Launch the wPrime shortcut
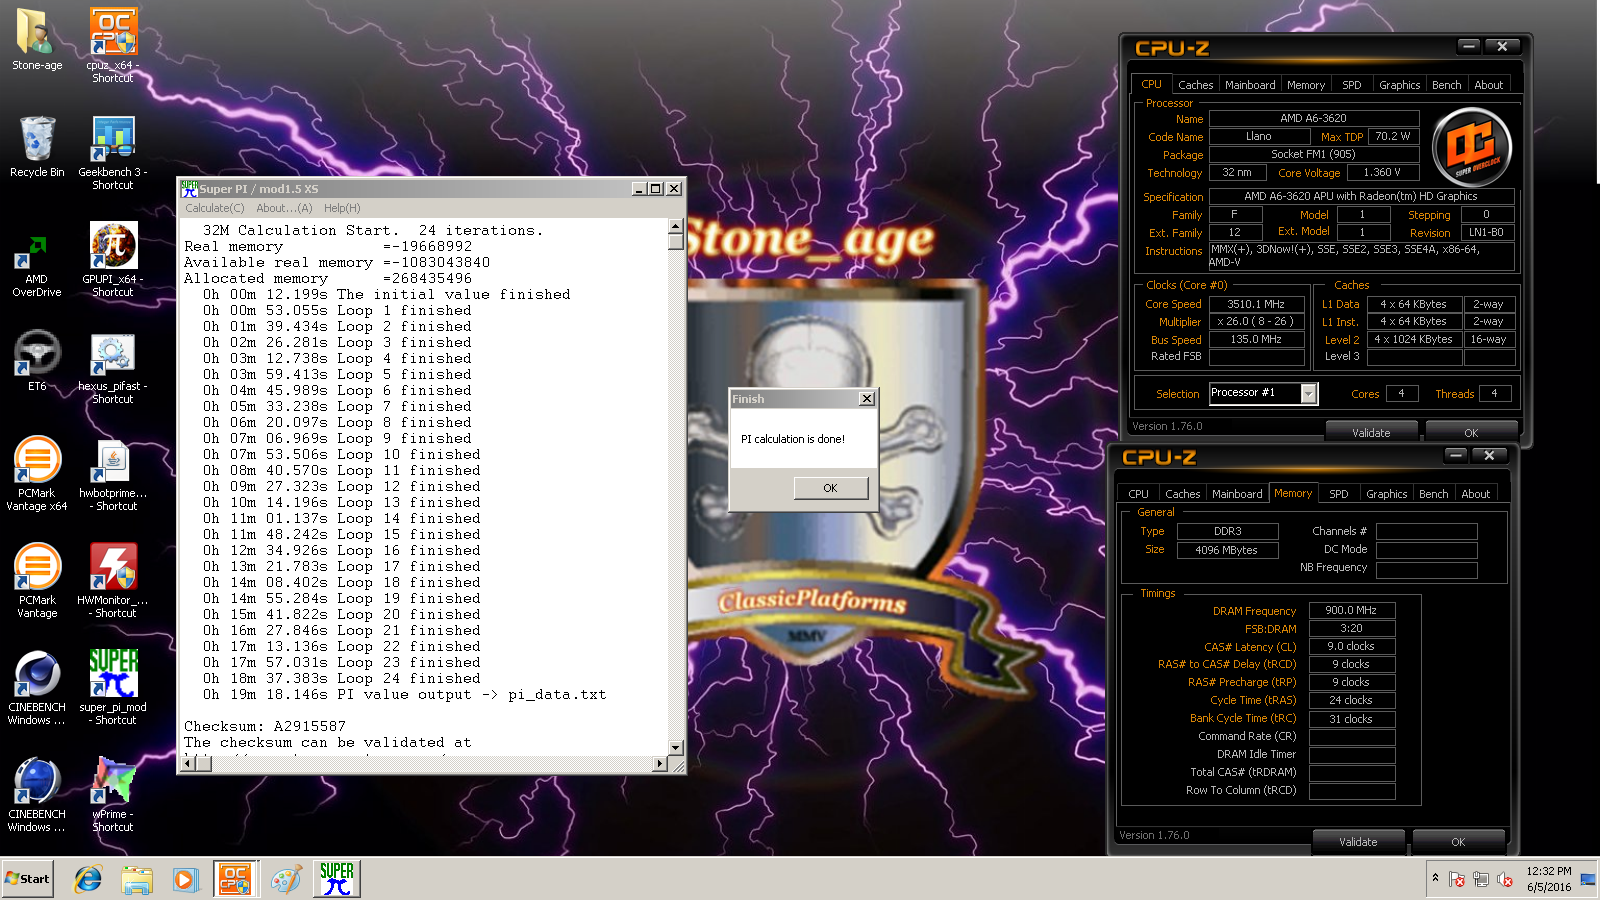 coord(113,795)
